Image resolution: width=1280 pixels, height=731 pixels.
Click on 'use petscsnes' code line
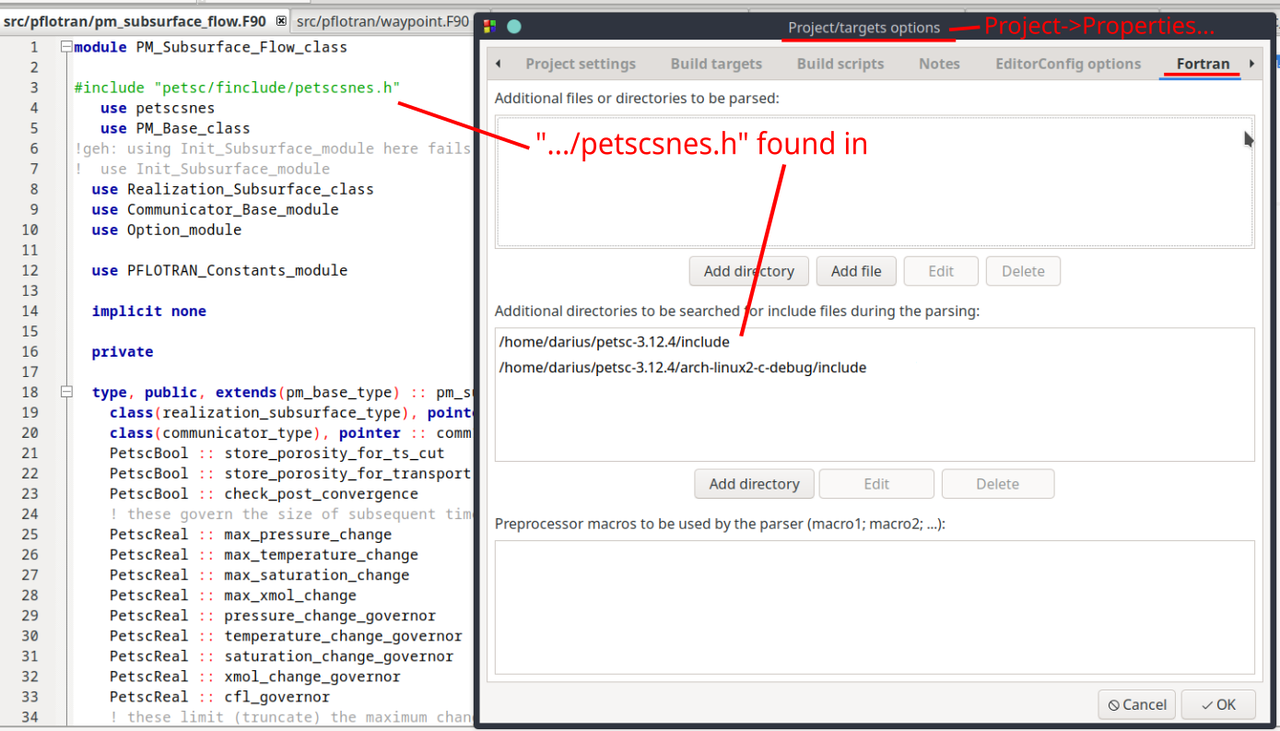click(x=157, y=108)
